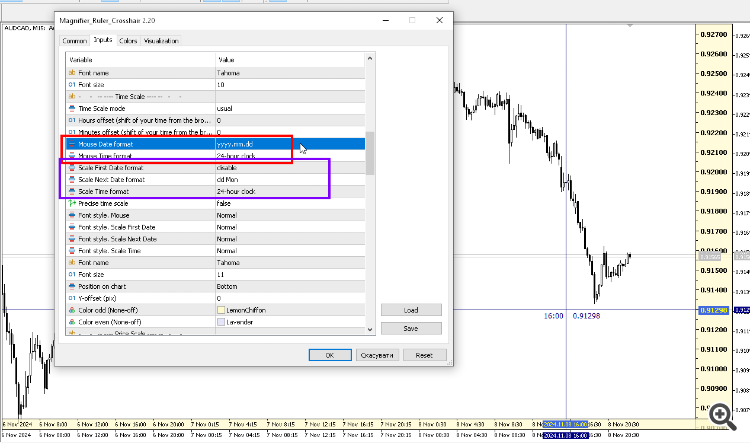Select the 'Precise time scale' label

tap(103, 203)
